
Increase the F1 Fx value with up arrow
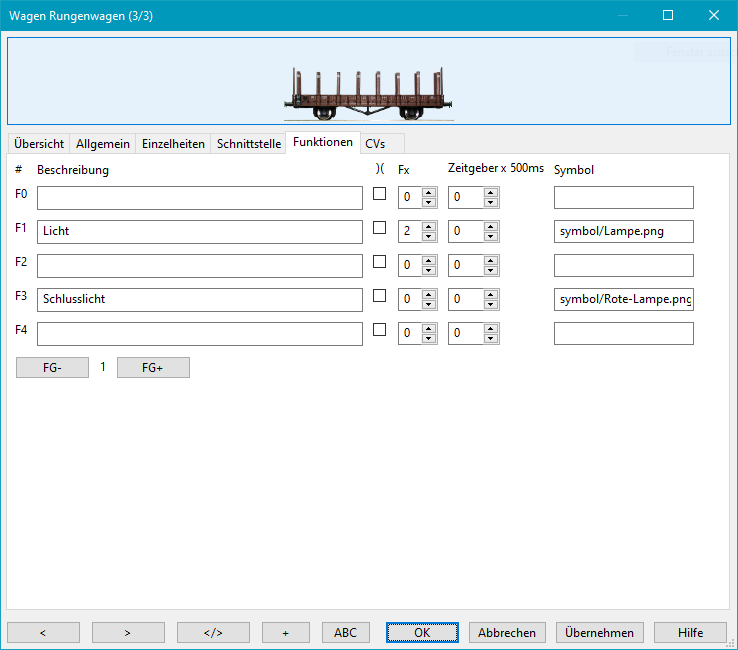pyautogui.click(x=428, y=227)
